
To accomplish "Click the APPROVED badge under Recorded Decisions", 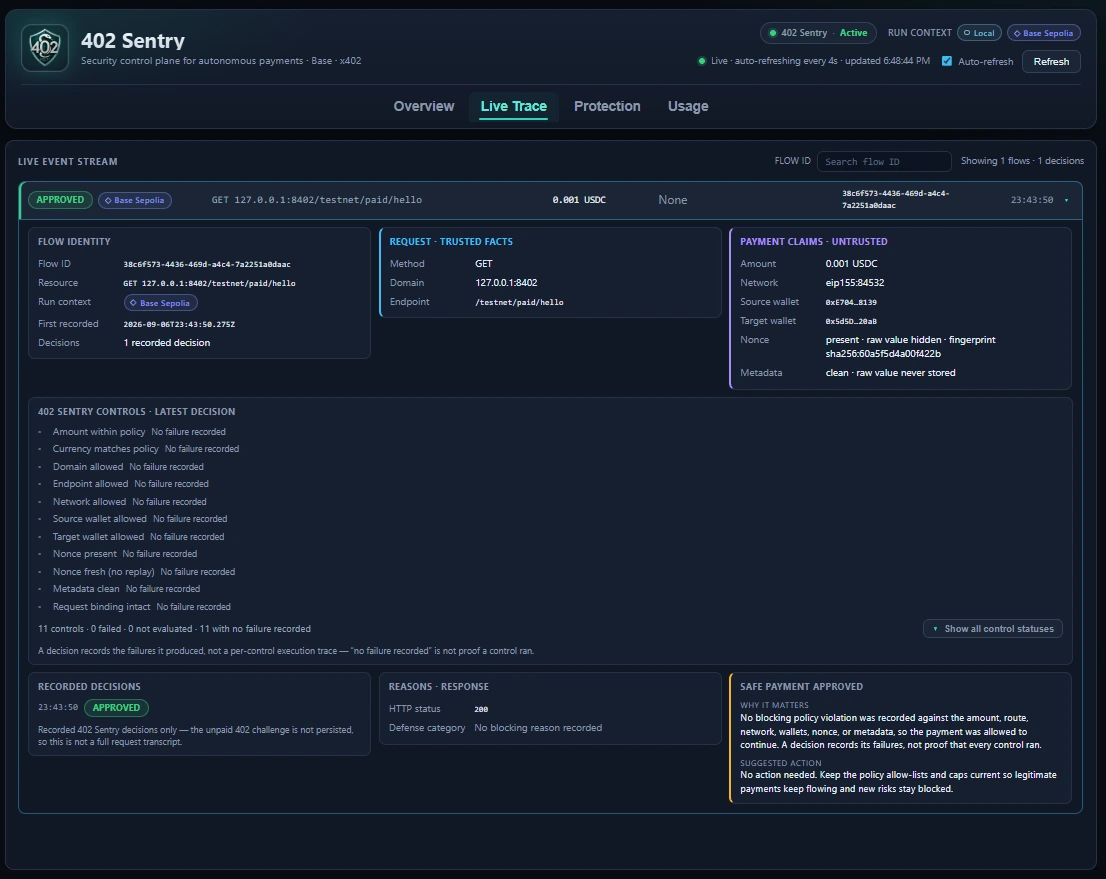I will tap(116, 708).
